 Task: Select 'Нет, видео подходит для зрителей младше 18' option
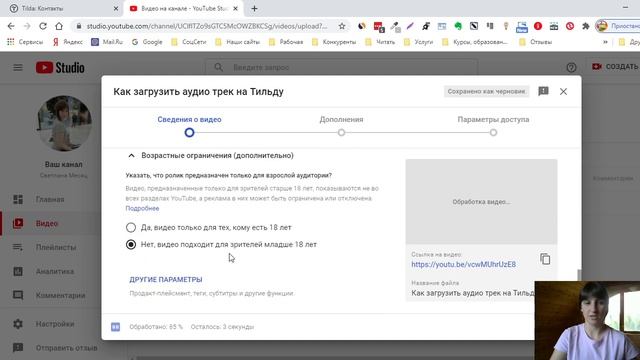(131, 244)
